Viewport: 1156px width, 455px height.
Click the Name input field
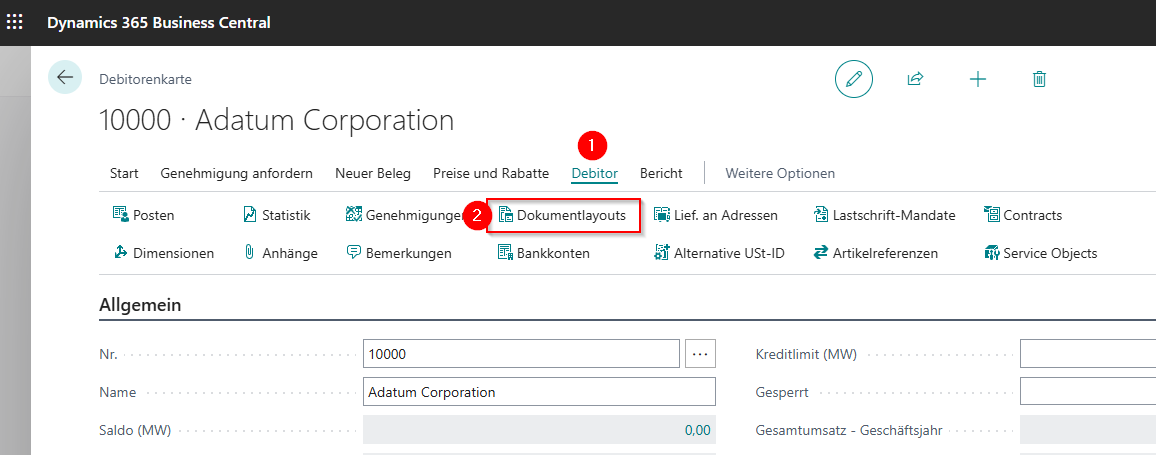(540, 392)
